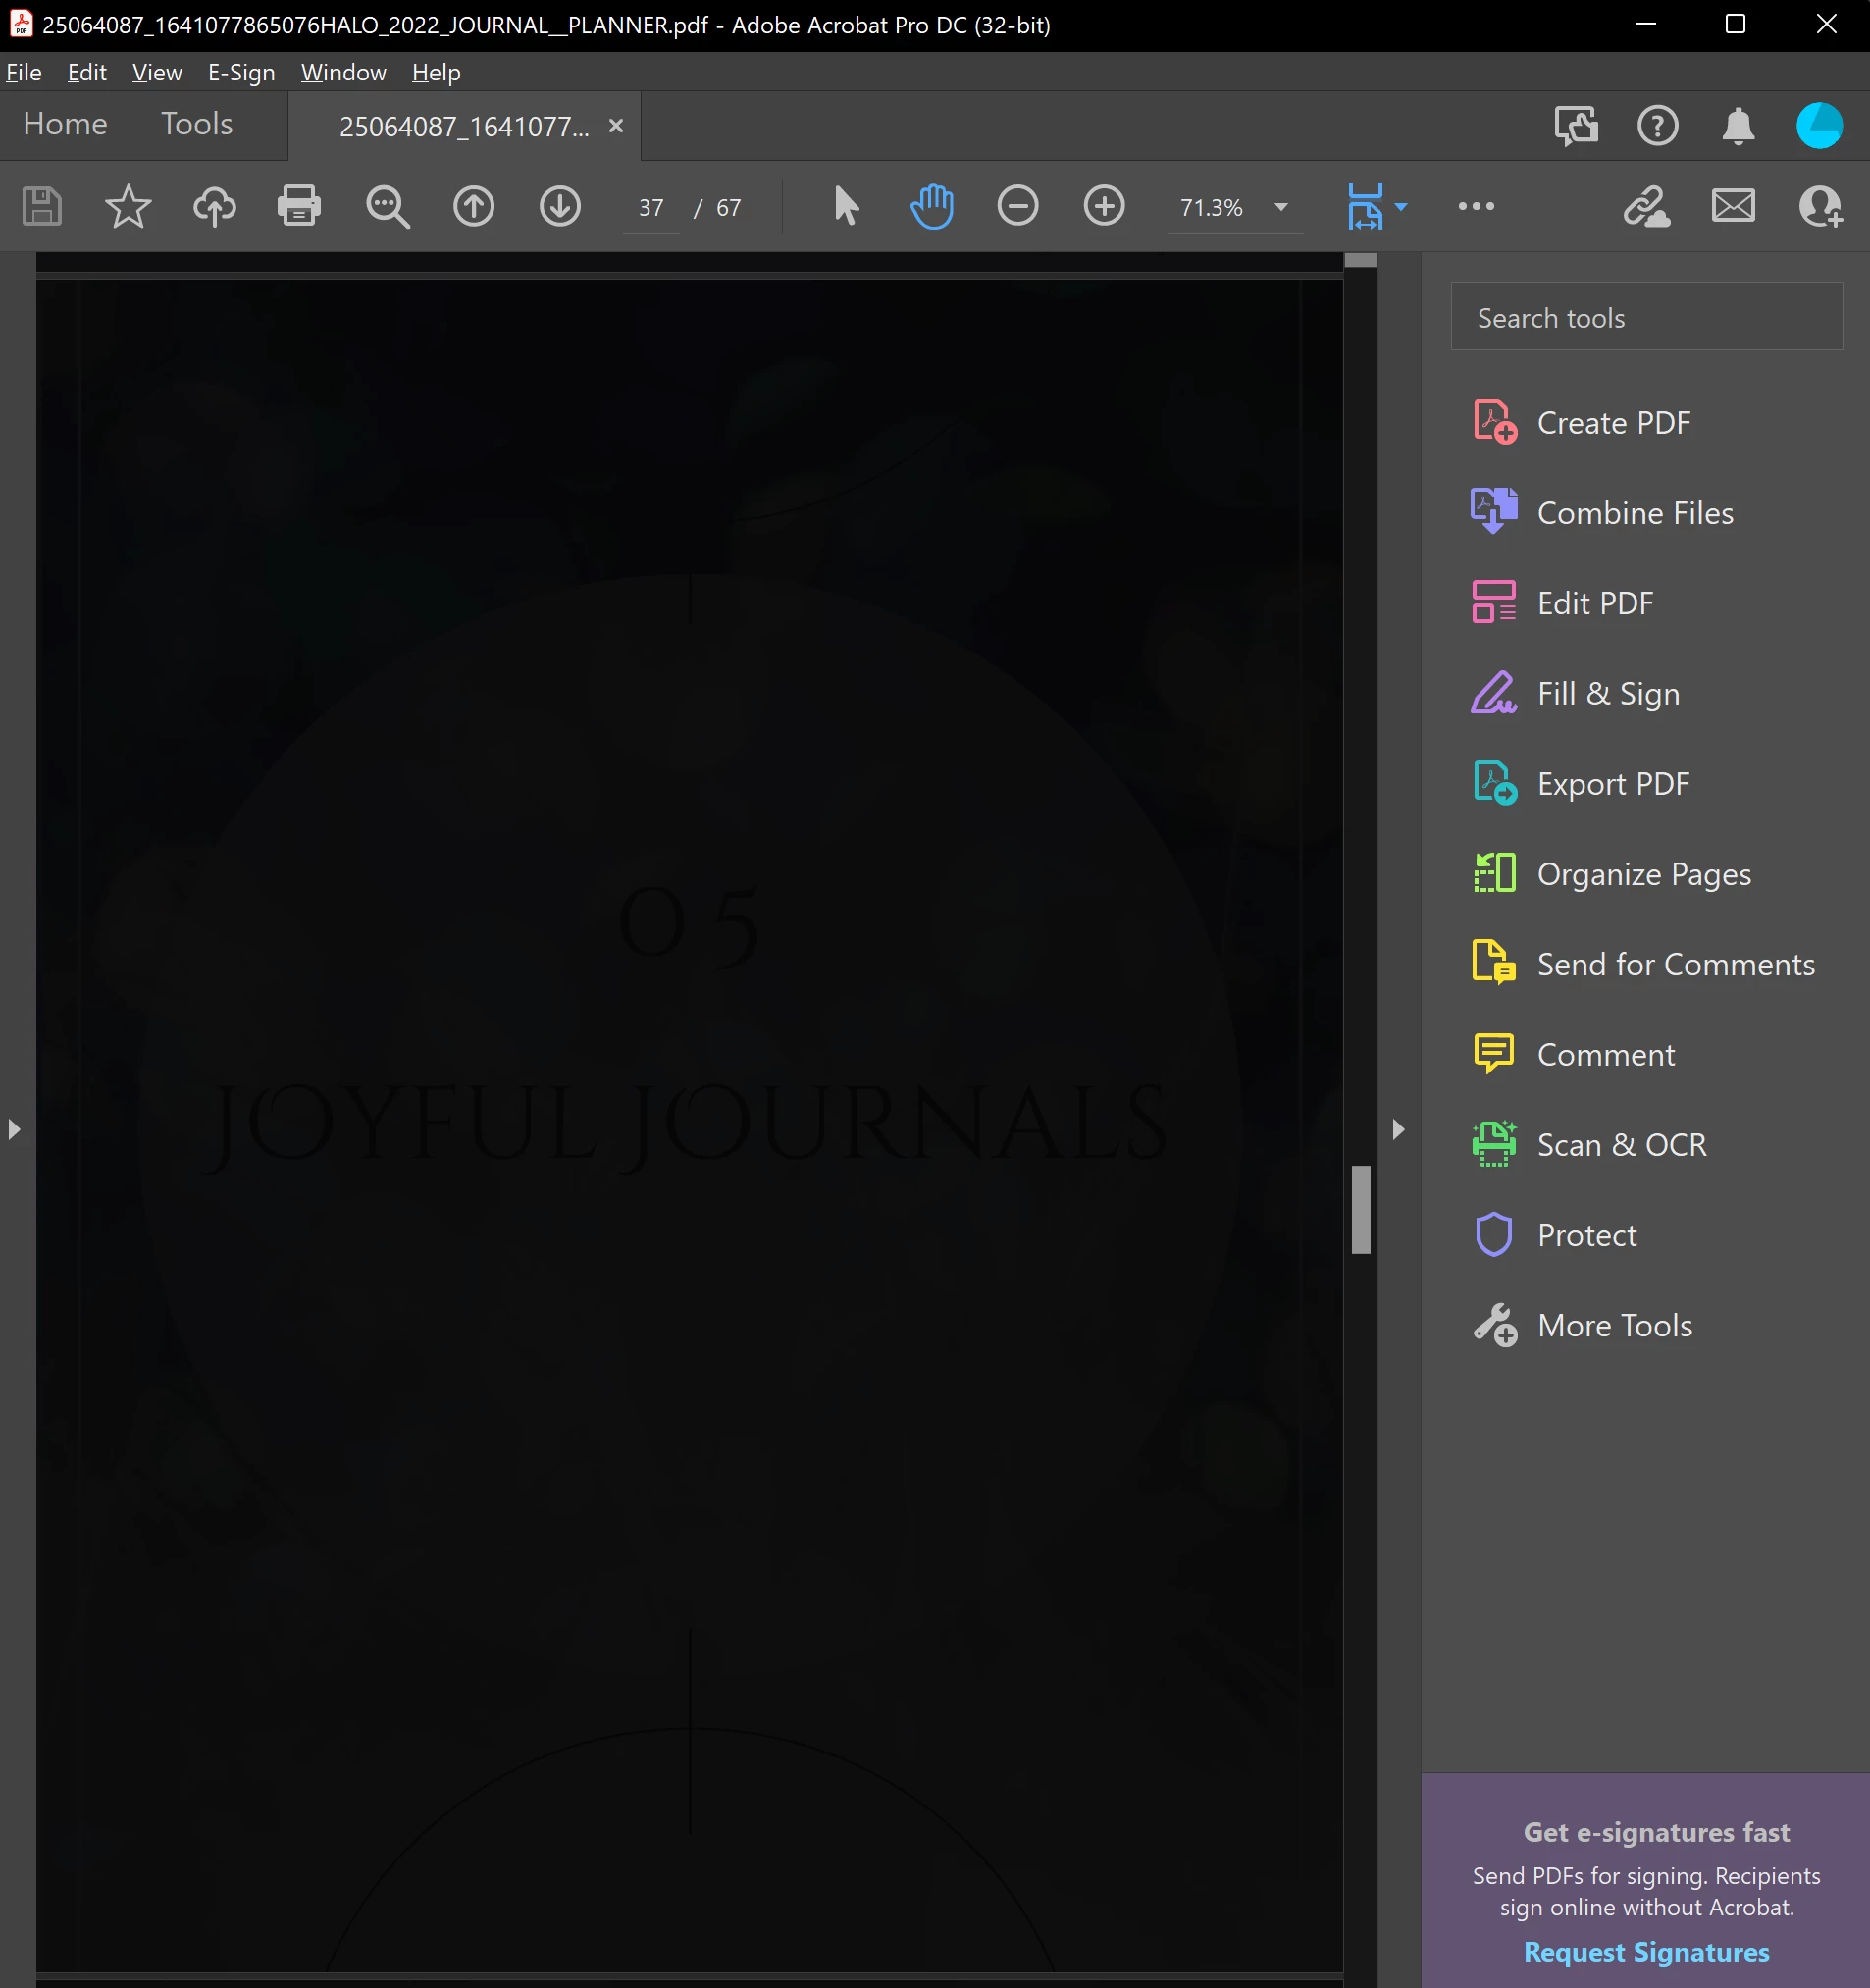The image size is (1870, 1988).
Task: Switch to the Tools tab
Action: coord(197,124)
